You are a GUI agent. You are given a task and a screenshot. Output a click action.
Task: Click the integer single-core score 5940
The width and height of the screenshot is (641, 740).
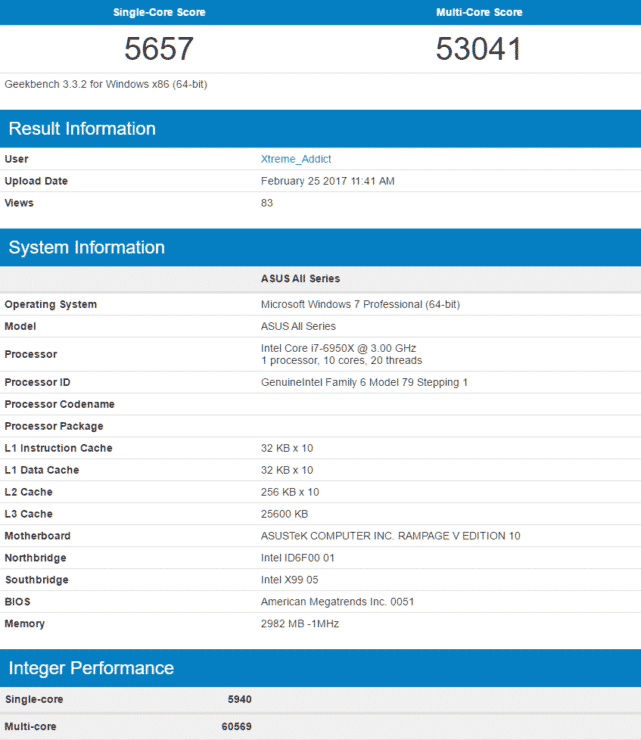click(x=239, y=699)
